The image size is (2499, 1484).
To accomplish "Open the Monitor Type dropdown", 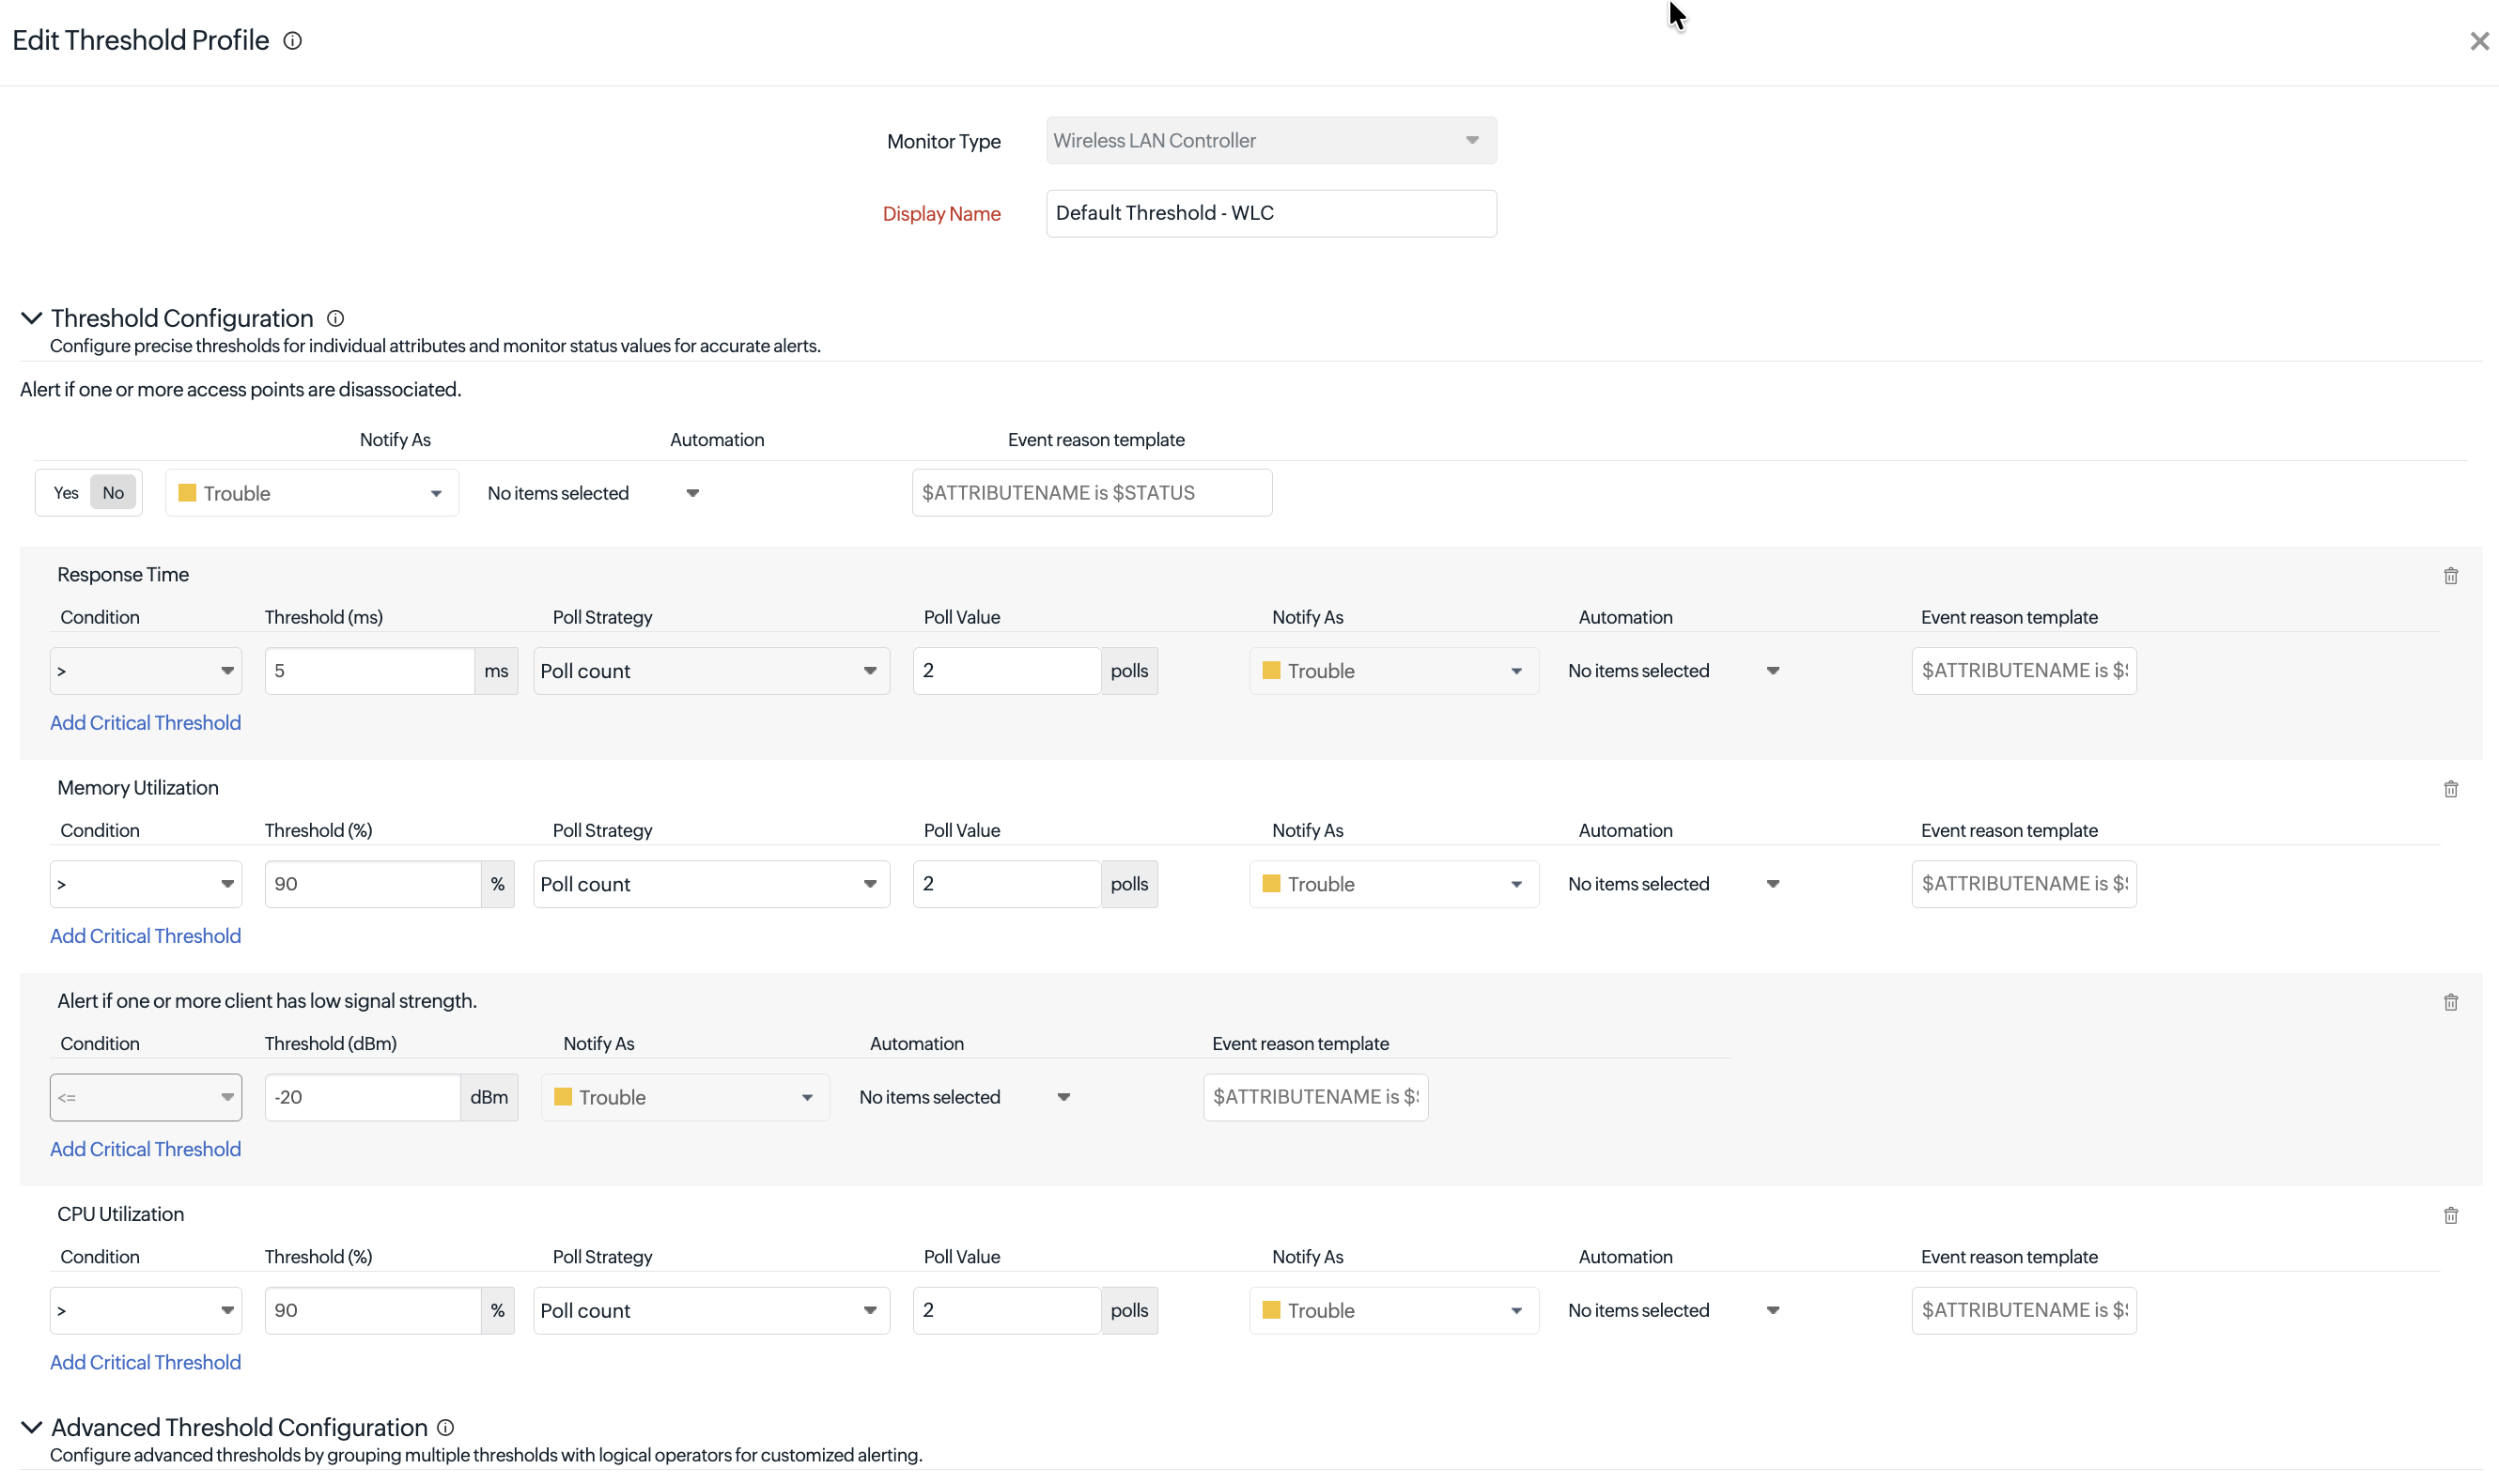I will coord(1271,141).
